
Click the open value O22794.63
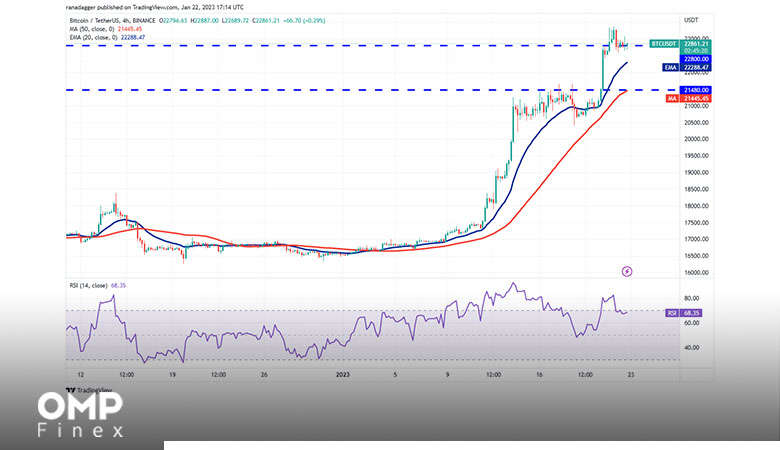[x=173, y=20]
